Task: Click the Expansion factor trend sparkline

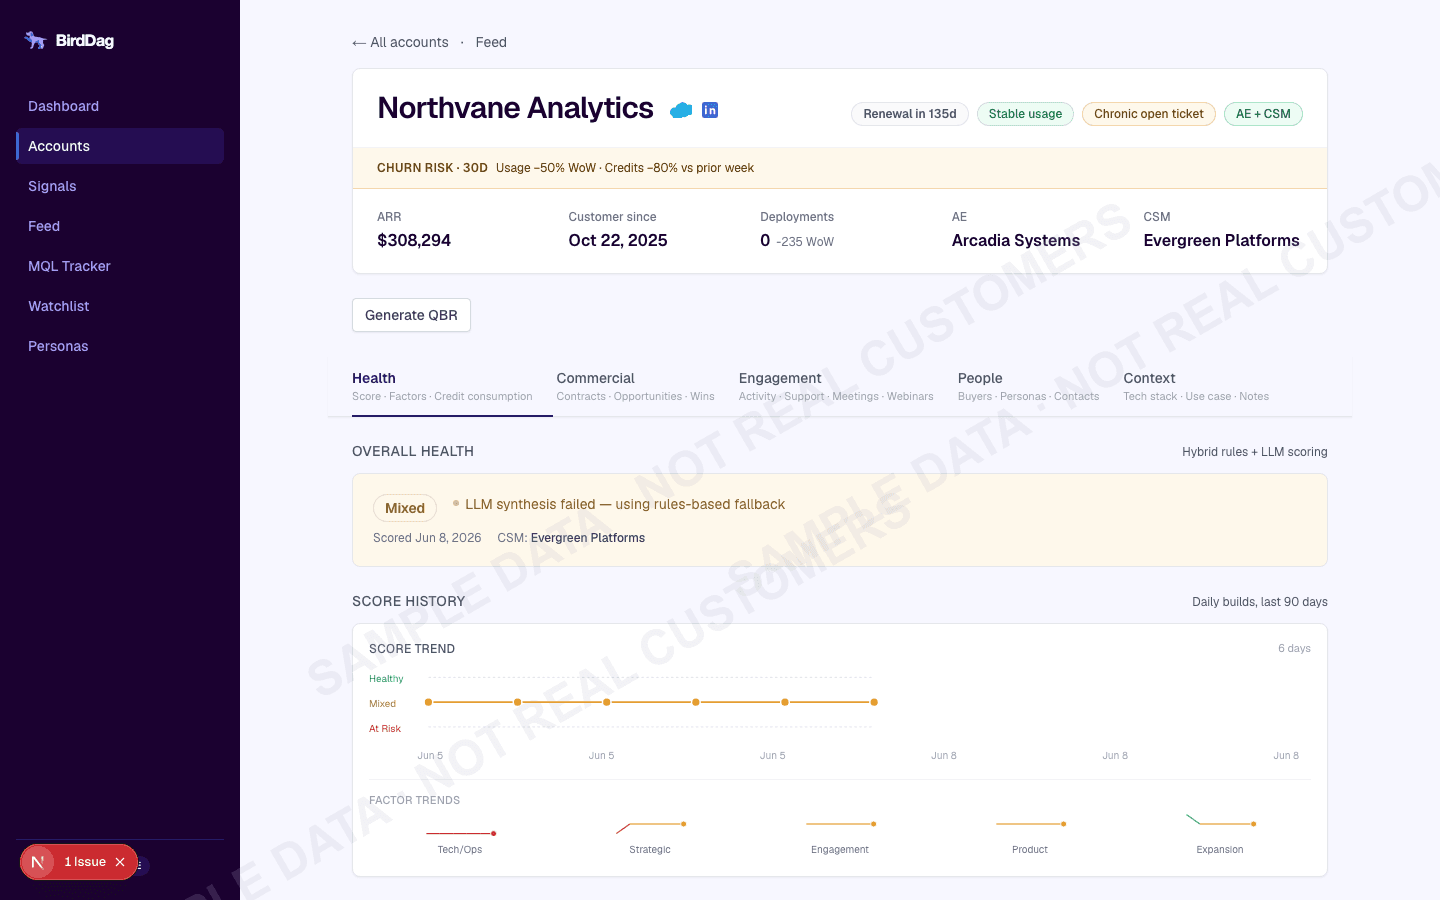Action: 1220,820
